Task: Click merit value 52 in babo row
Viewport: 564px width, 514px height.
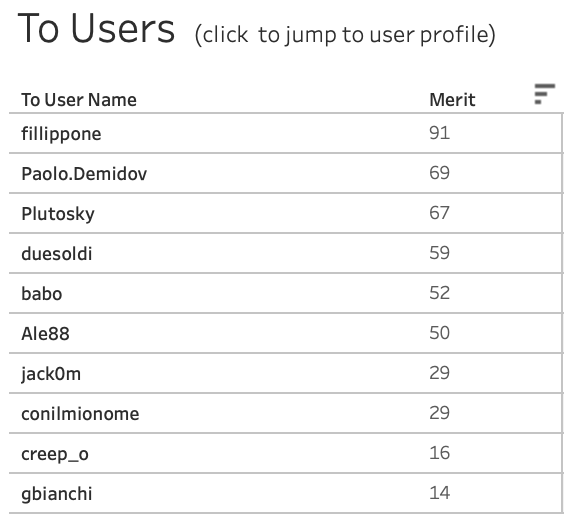Action: click(x=439, y=293)
